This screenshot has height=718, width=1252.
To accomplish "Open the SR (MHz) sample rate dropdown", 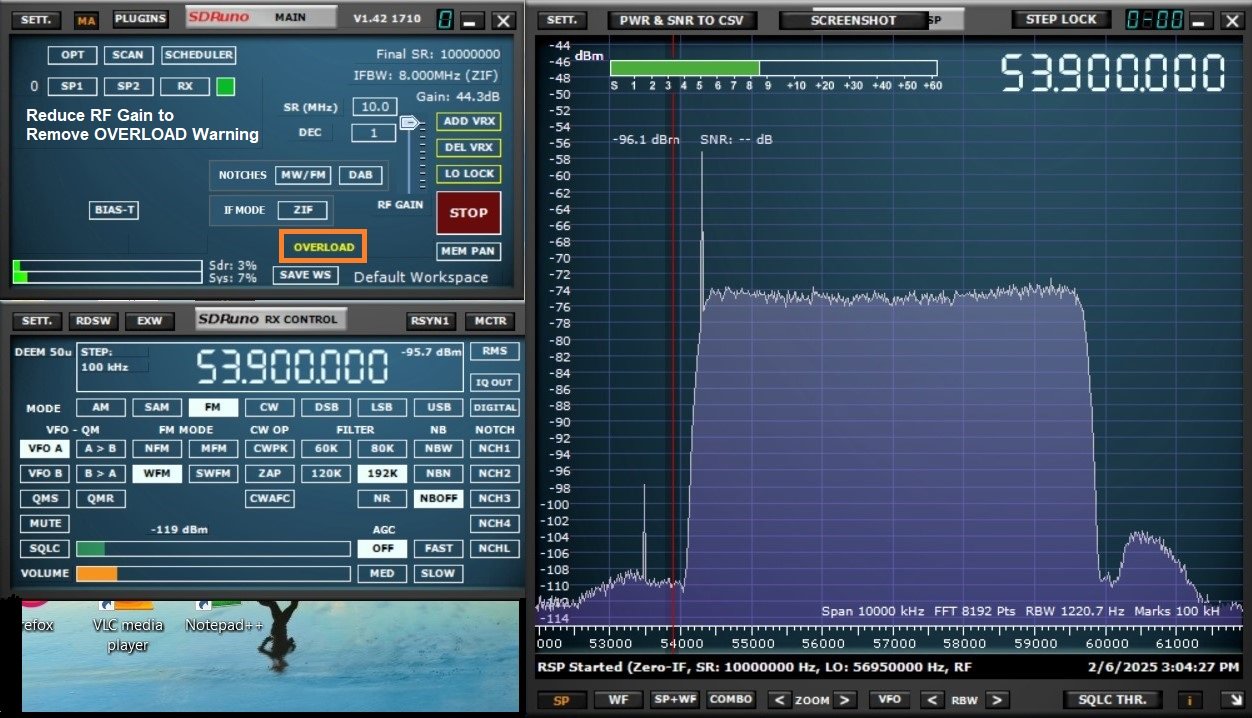I will (x=375, y=107).
